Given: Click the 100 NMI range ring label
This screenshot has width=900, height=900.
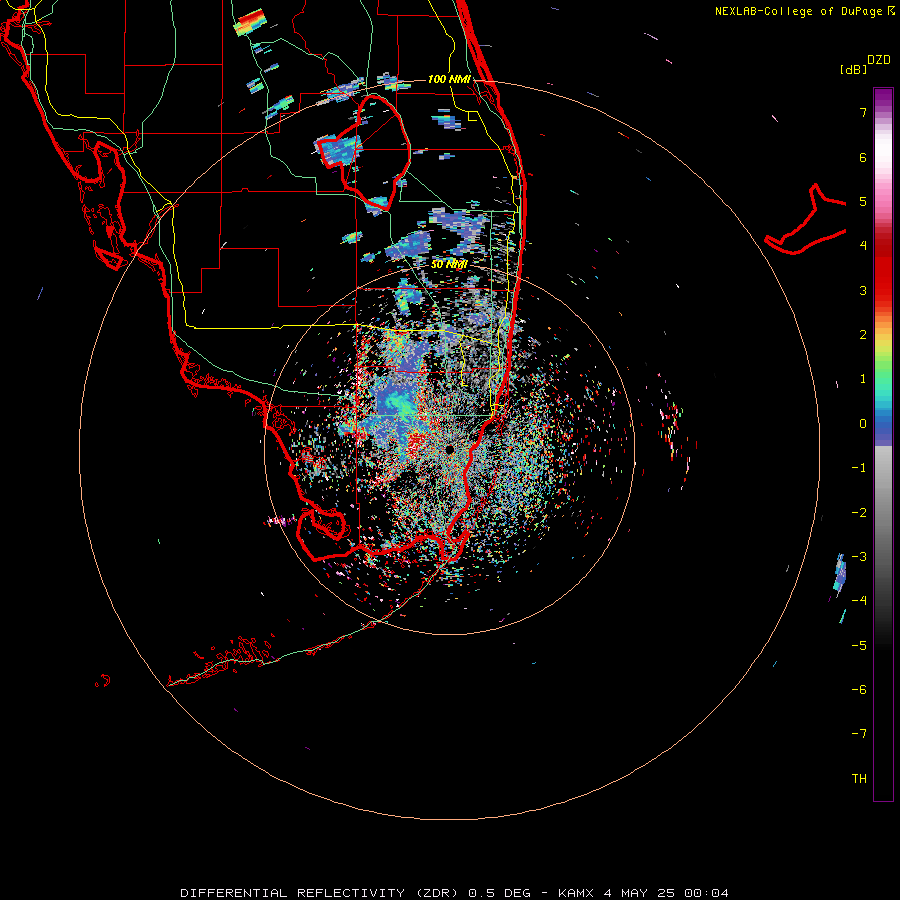Looking at the screenshot, I should click(449, 79).
